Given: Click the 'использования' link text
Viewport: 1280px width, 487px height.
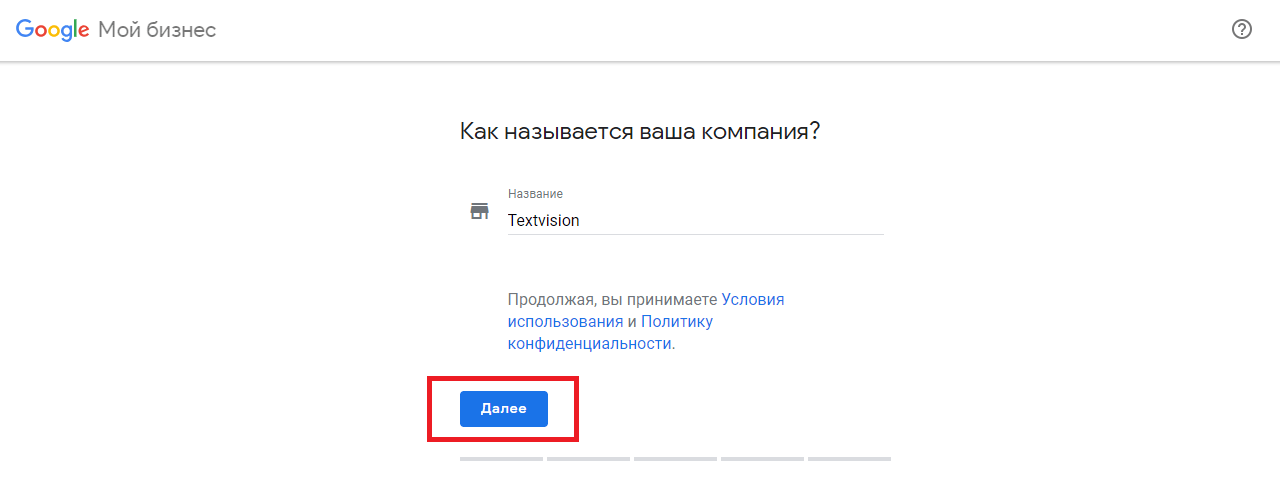Looking at the screenshot, I should coord(565,321).
